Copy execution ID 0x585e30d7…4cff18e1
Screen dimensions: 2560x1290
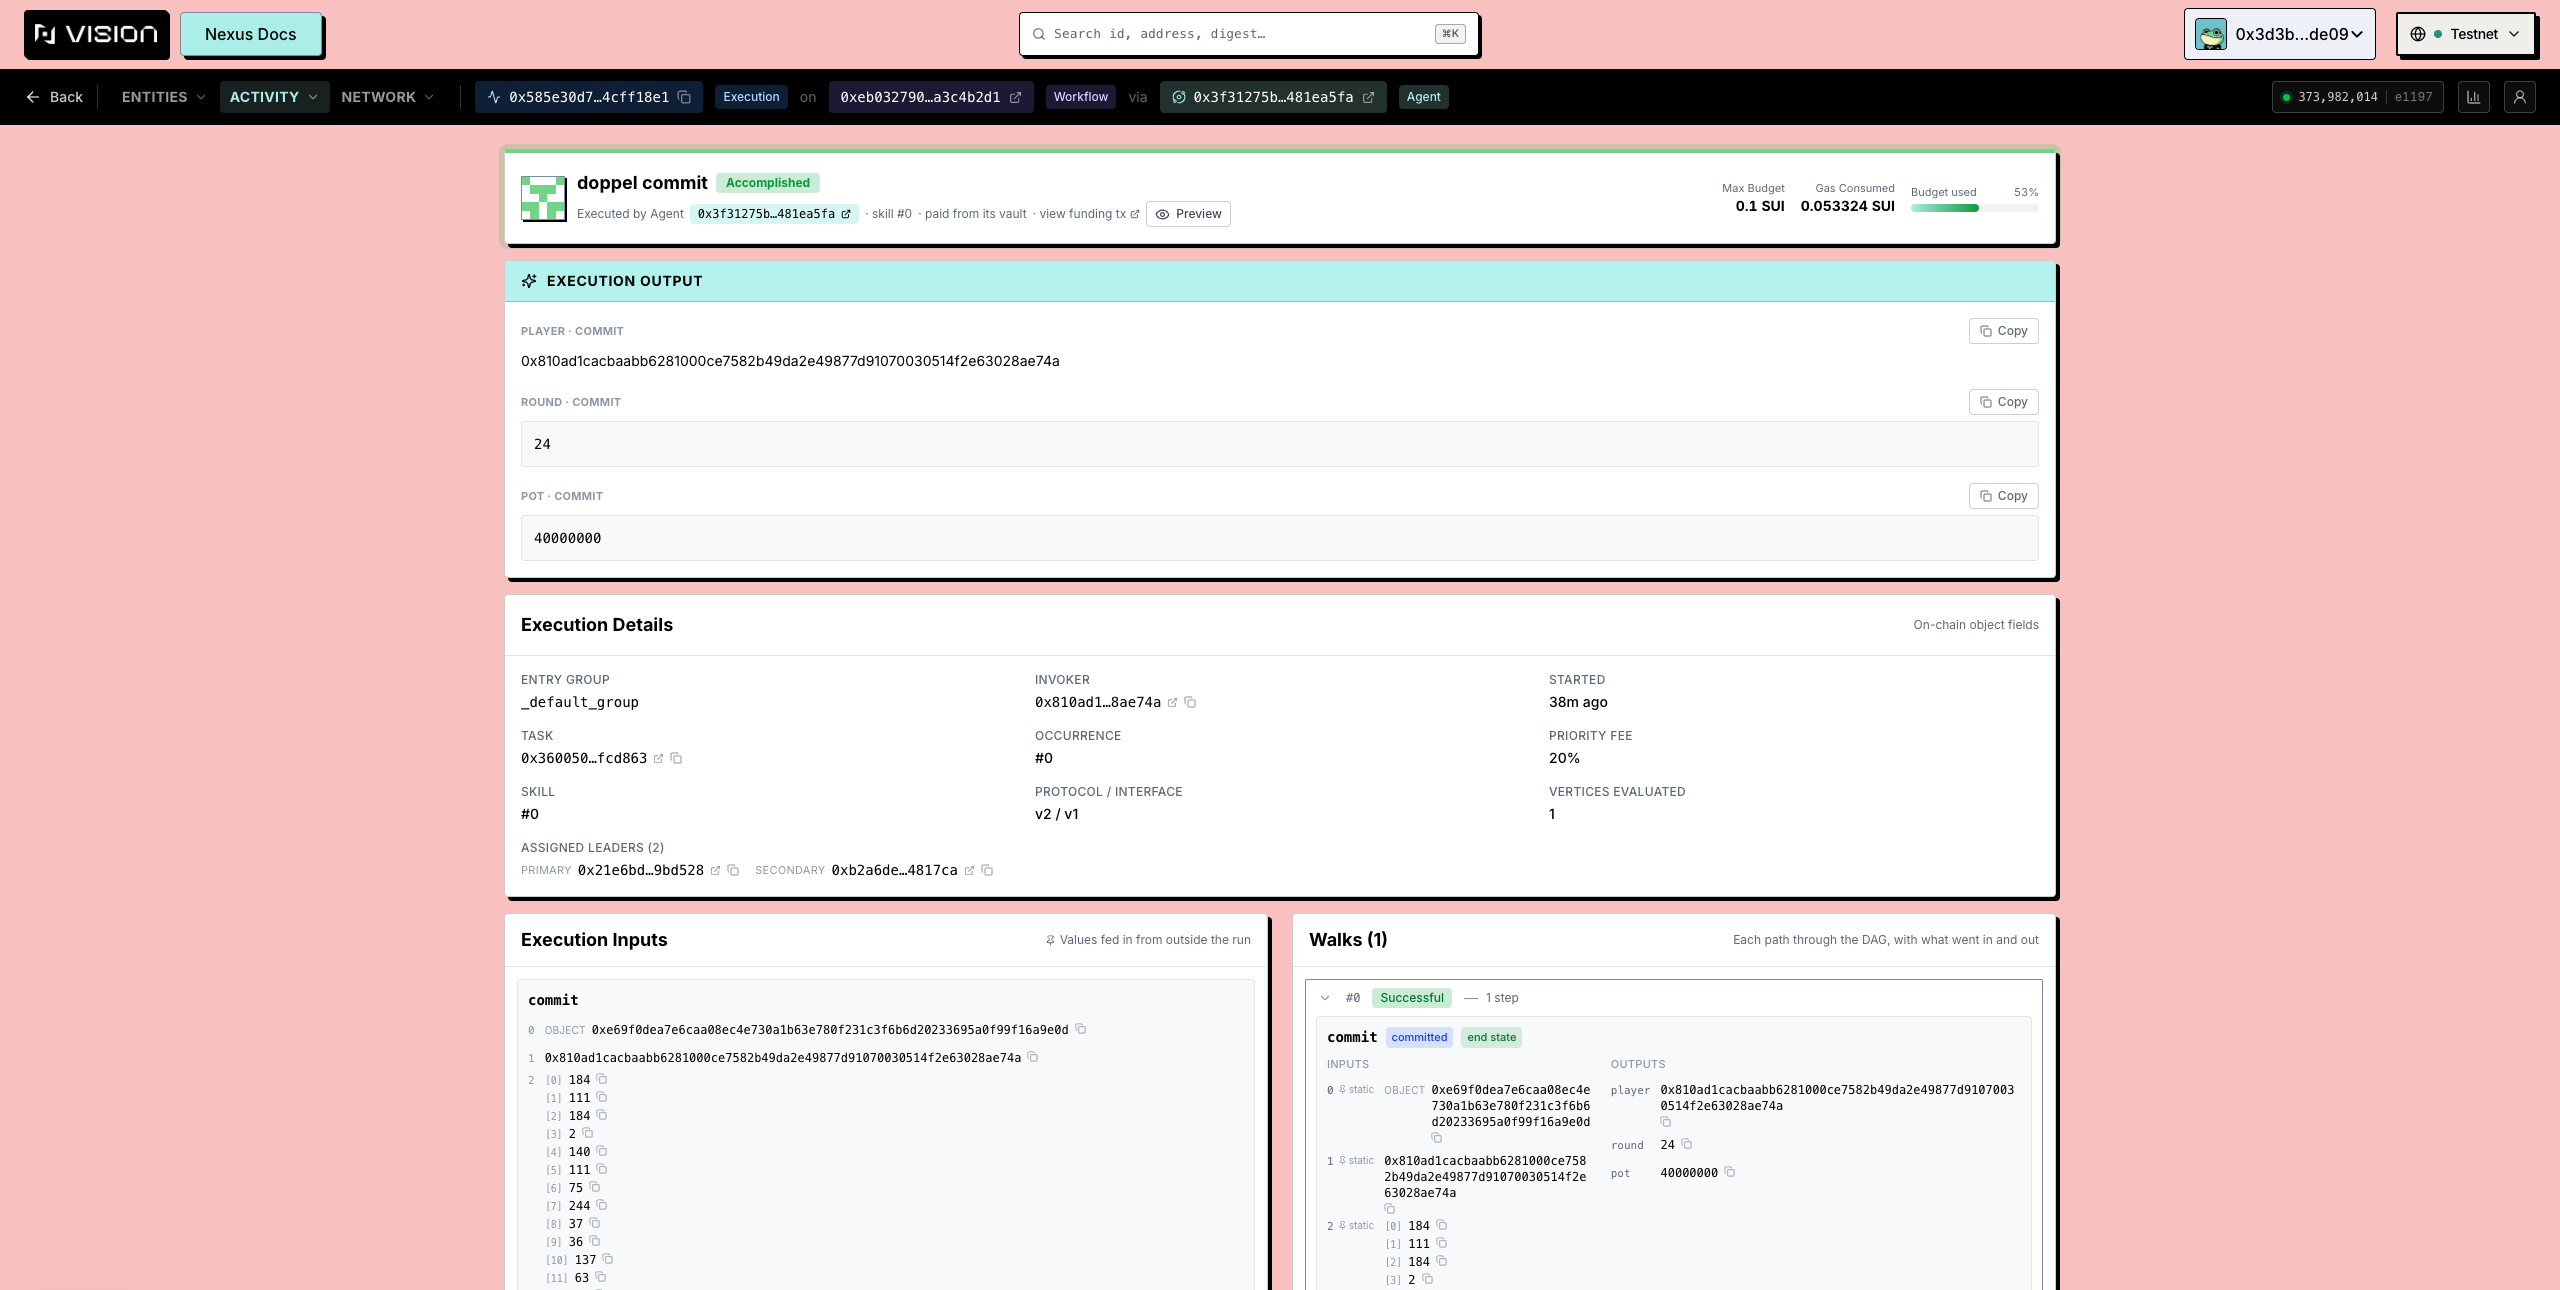tap(684, 97)
